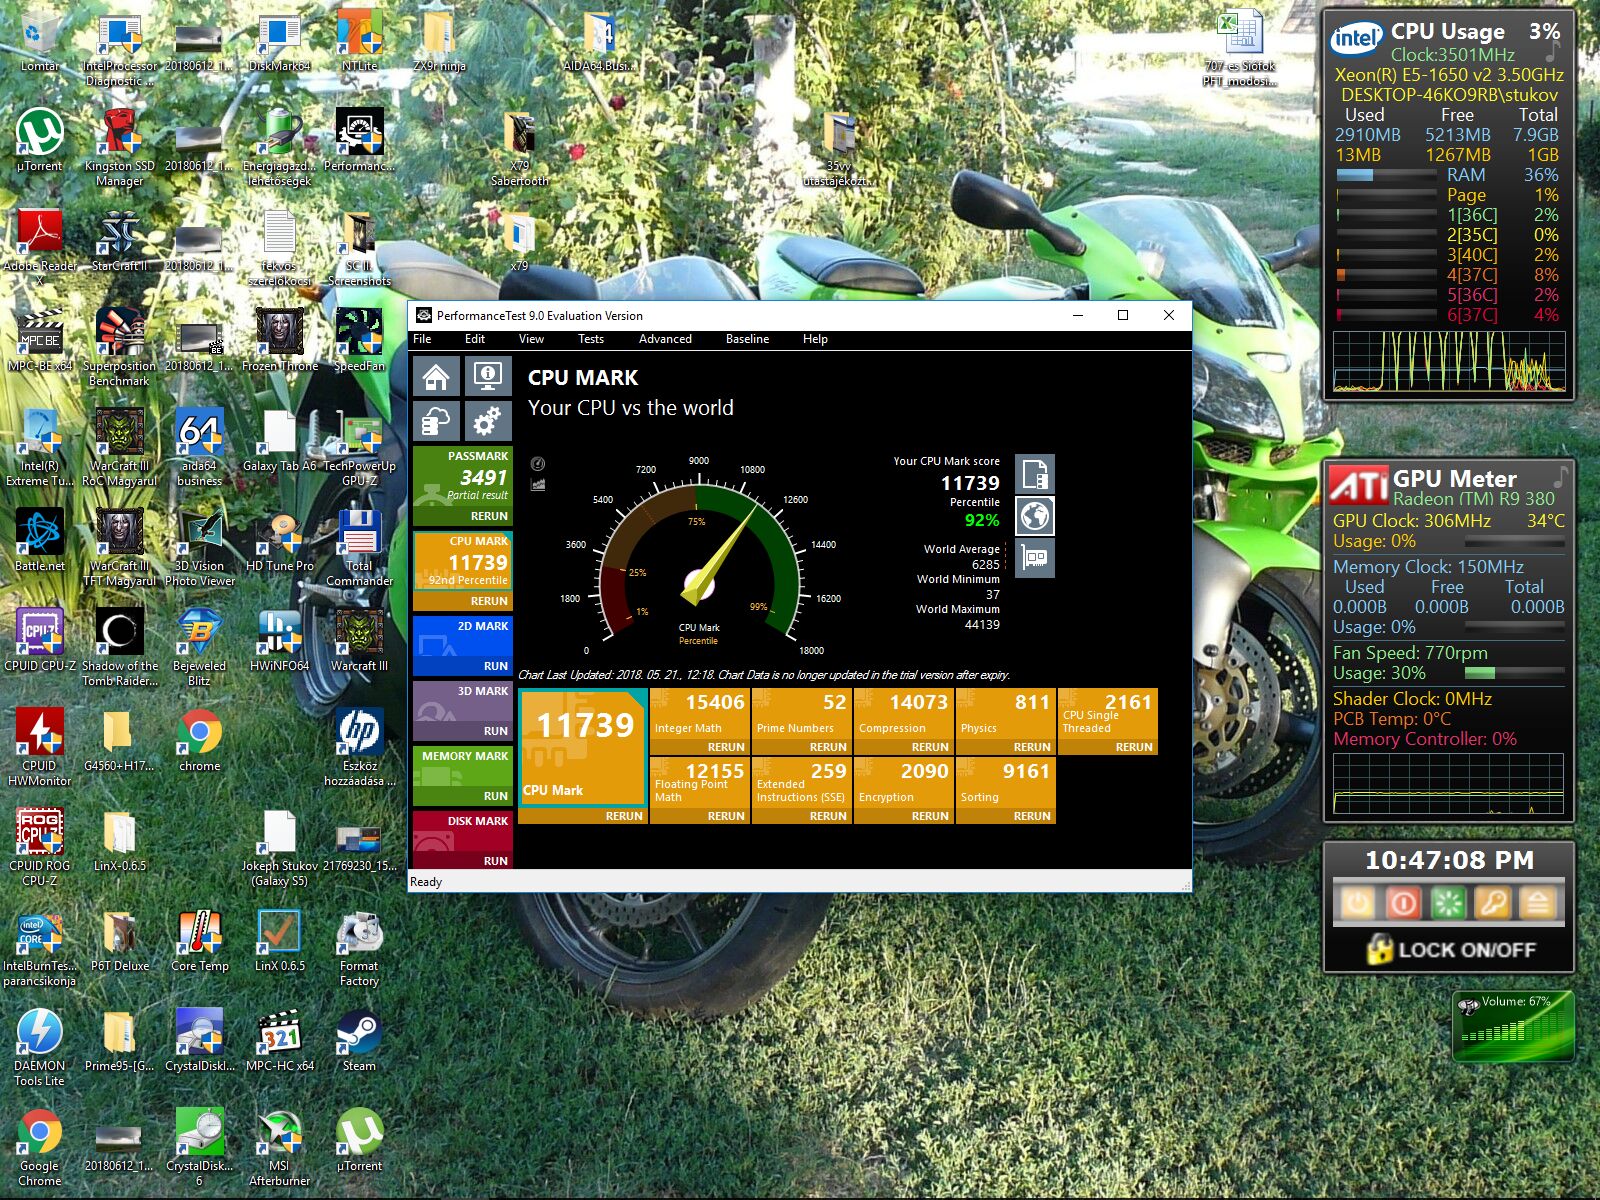Select the TechPowerUp GPU-Z desktop icon
Image resolution: width=1600 pixels, height=1200 pixels.
[x=359, y=446]
